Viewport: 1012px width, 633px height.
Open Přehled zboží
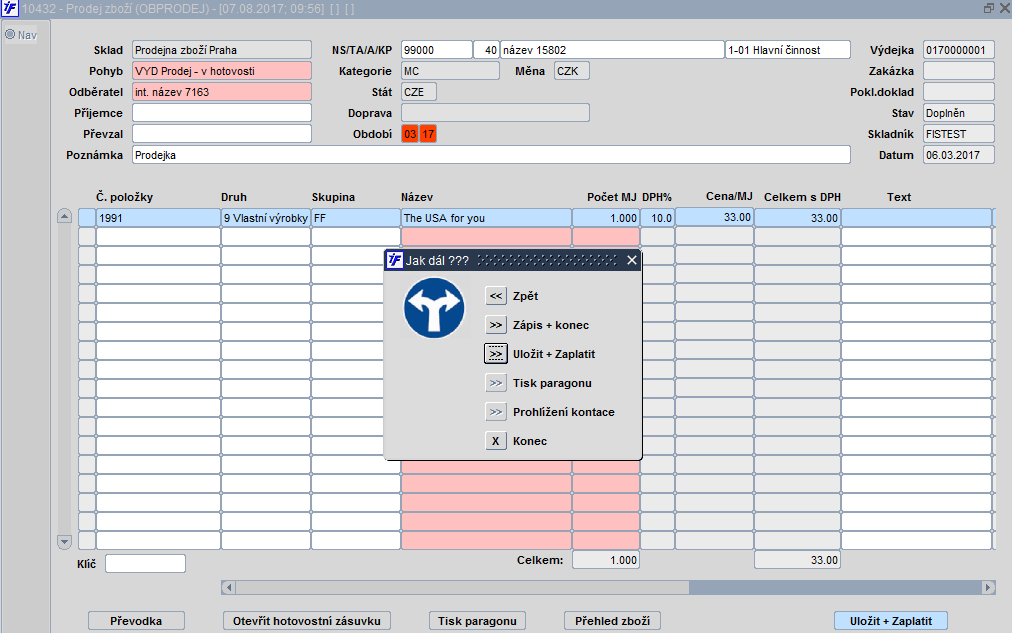612,621
